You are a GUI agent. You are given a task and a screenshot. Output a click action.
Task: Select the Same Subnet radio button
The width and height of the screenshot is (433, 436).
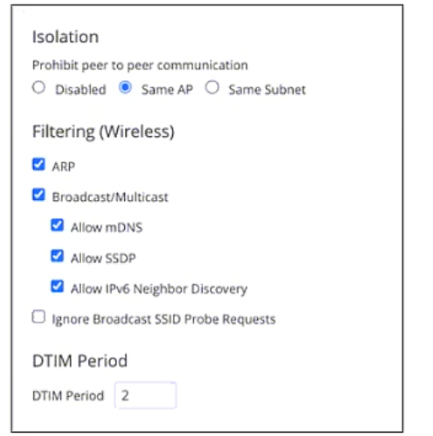point(212,88)
